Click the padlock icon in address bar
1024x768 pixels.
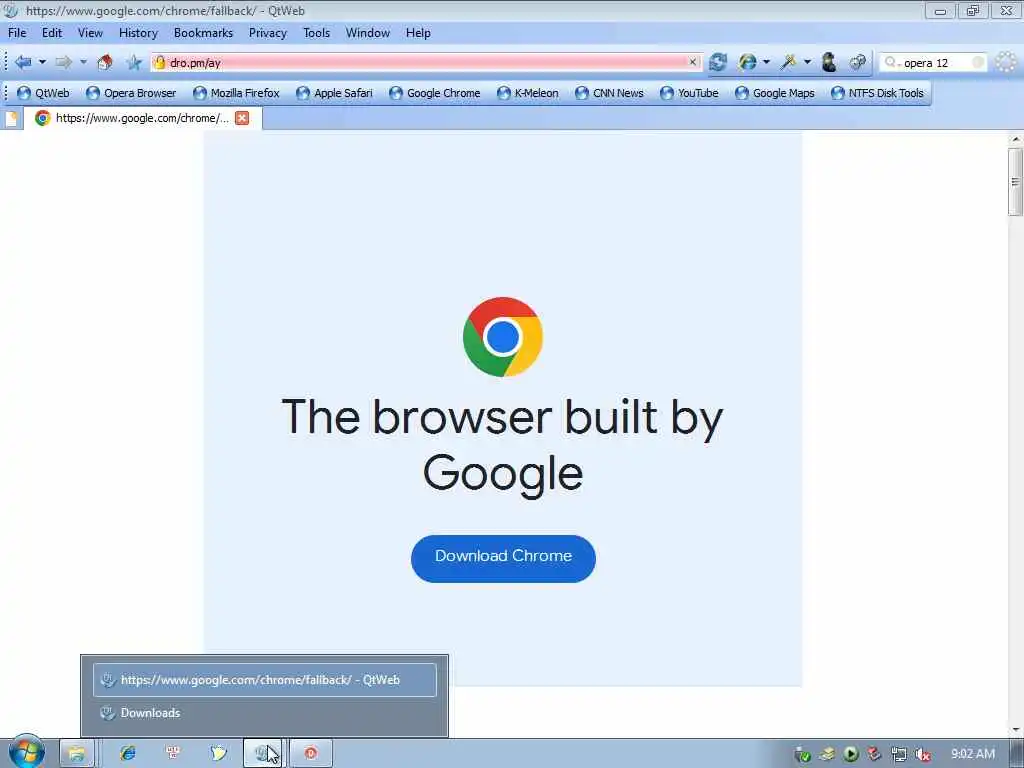click(159, 63)
